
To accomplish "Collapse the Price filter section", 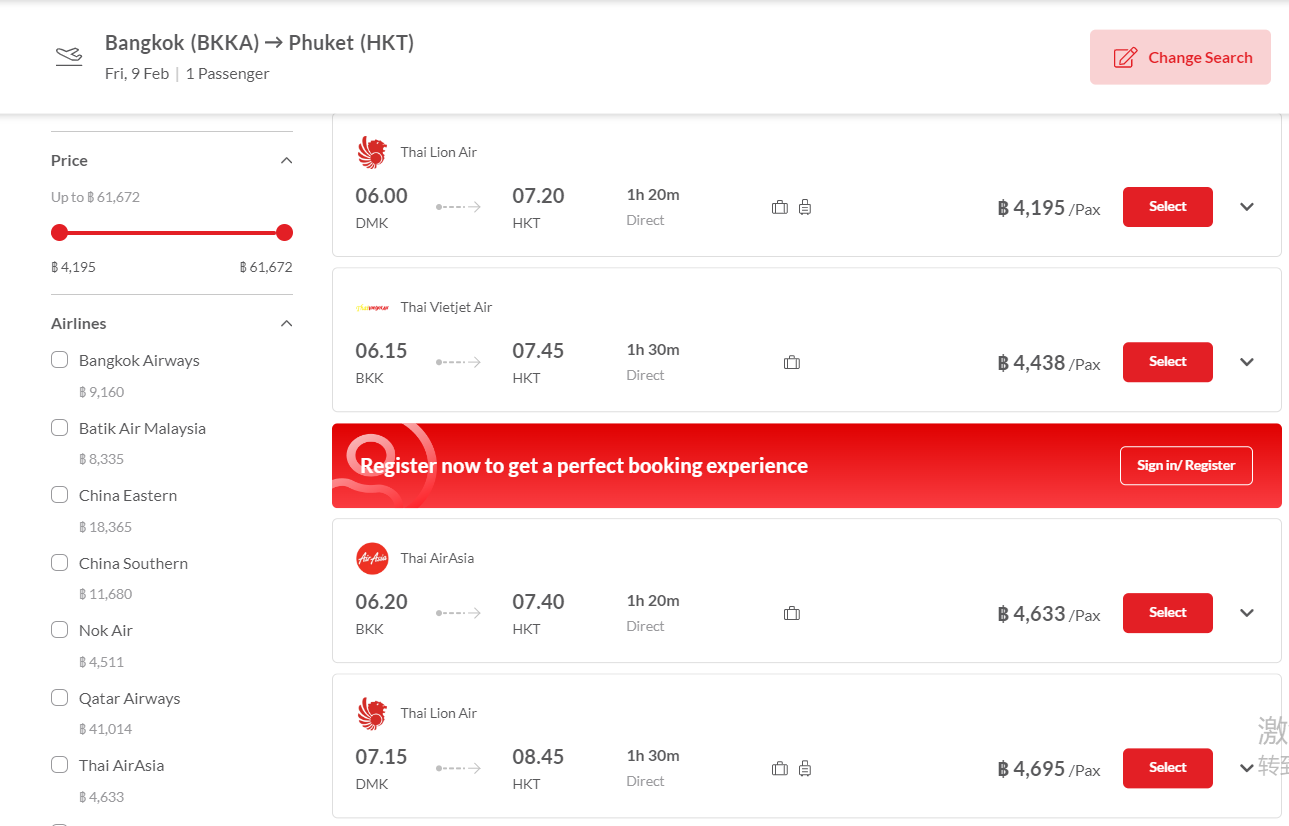I will click(x=286, y=161).
